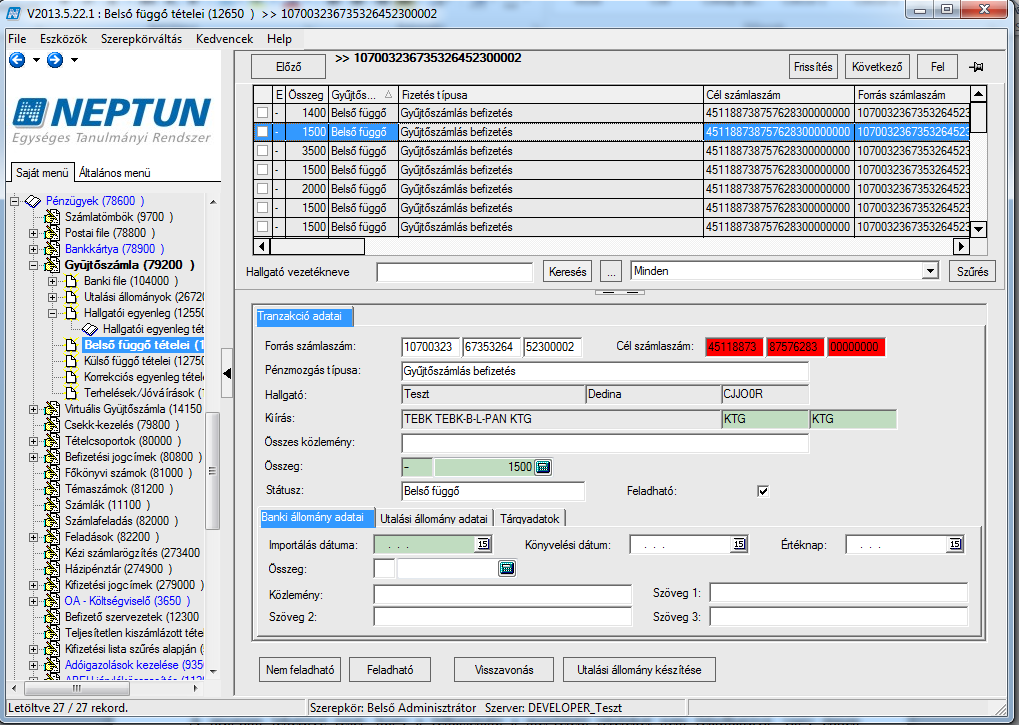Click the Szűrés button
This screenshot has width=1019, height=725.
pos(972,272)
